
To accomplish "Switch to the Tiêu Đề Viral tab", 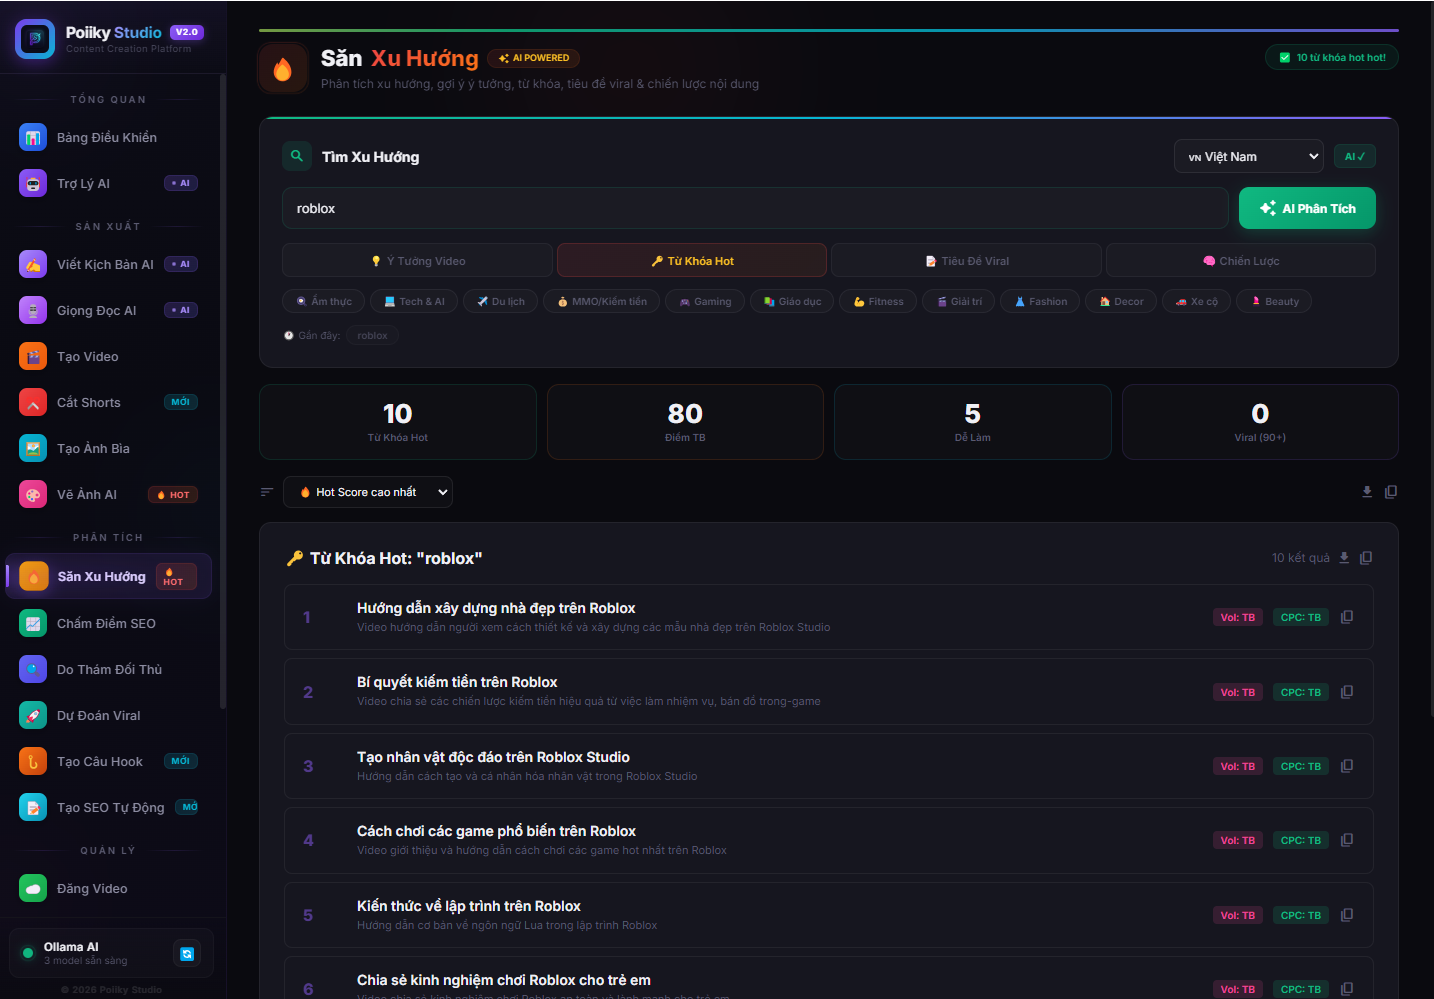I will click(x=966, y=261).
